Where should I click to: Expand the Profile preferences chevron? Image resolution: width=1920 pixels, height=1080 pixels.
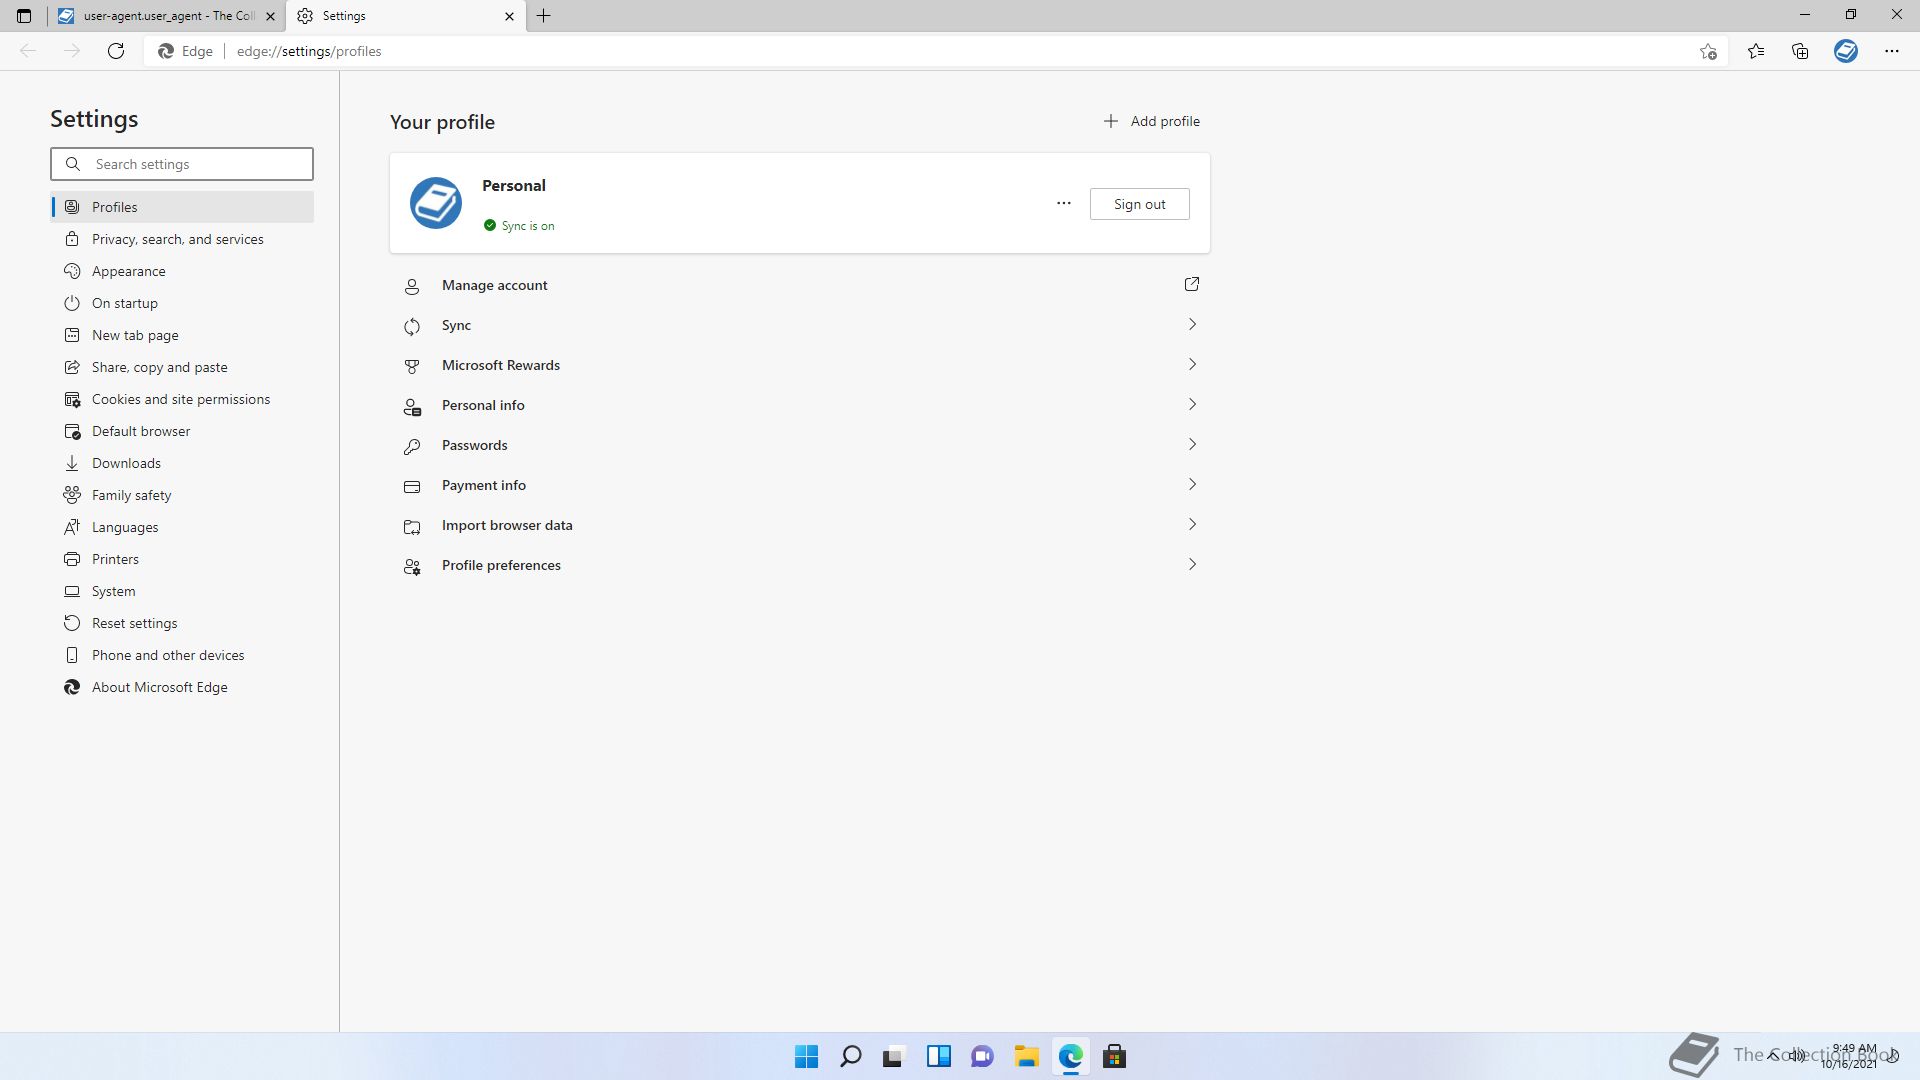point(1192,565)
